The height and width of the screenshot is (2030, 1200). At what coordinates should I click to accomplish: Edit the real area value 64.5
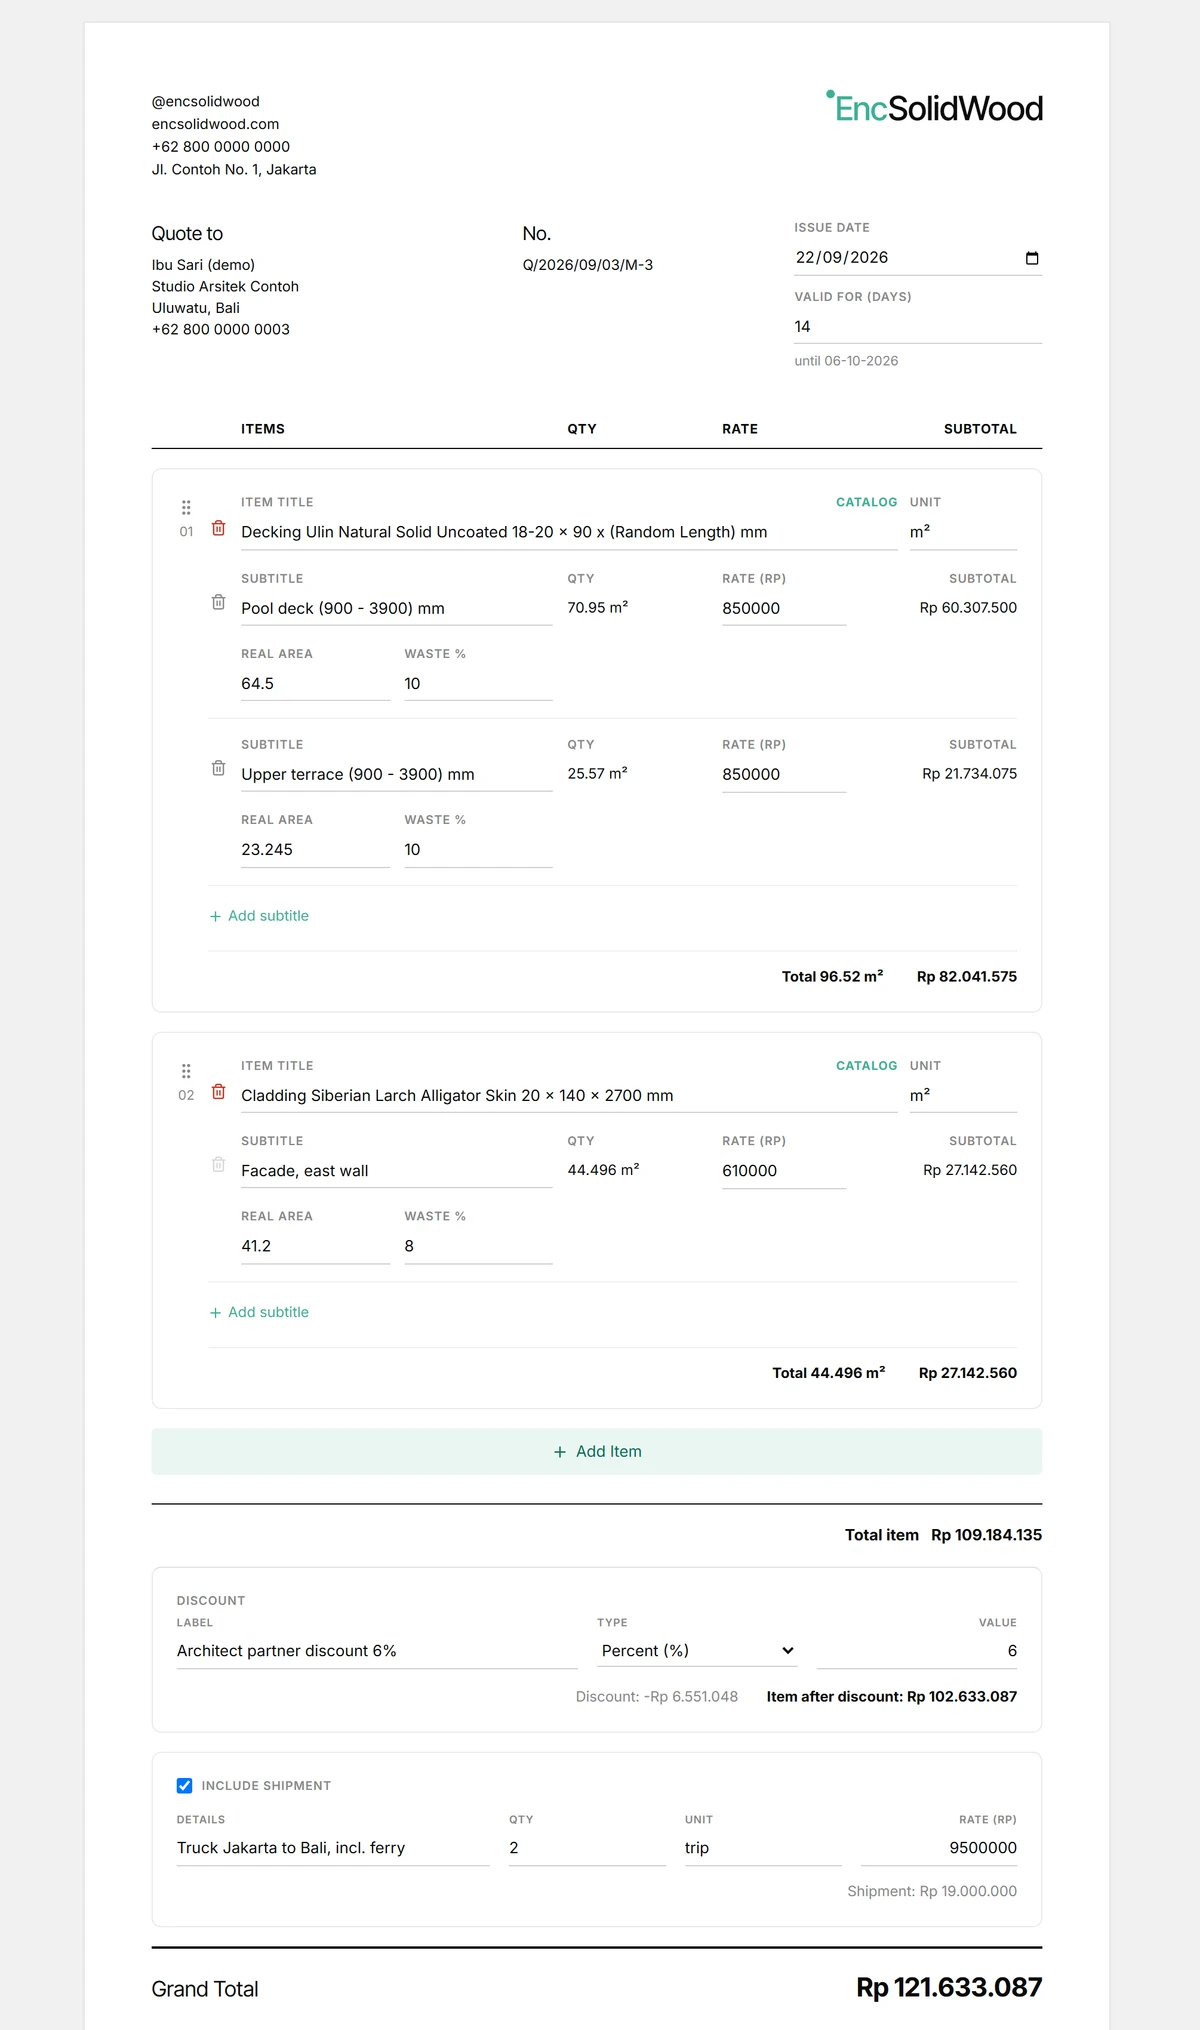click(315, 684)
